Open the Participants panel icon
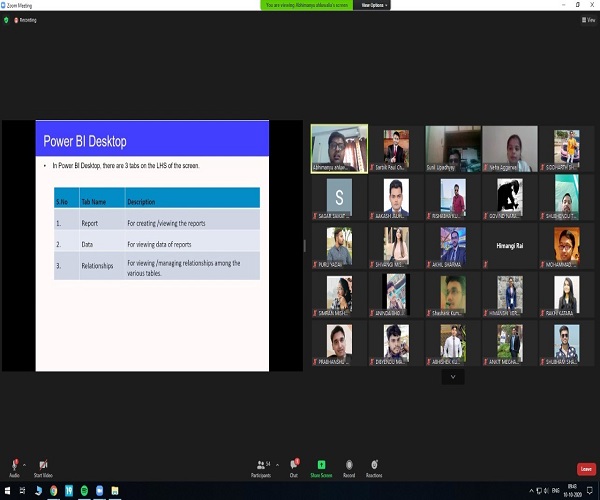 (x=261, y=464)
